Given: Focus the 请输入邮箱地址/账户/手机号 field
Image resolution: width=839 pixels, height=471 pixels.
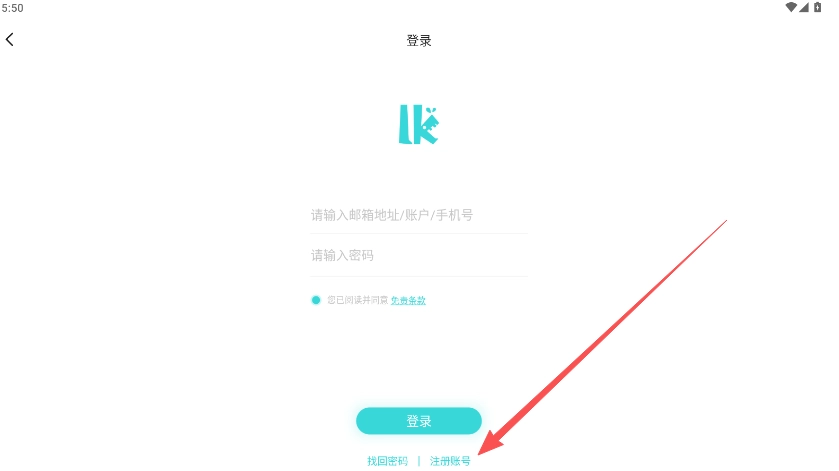Looking at the screenshot, I should point(419,215).
